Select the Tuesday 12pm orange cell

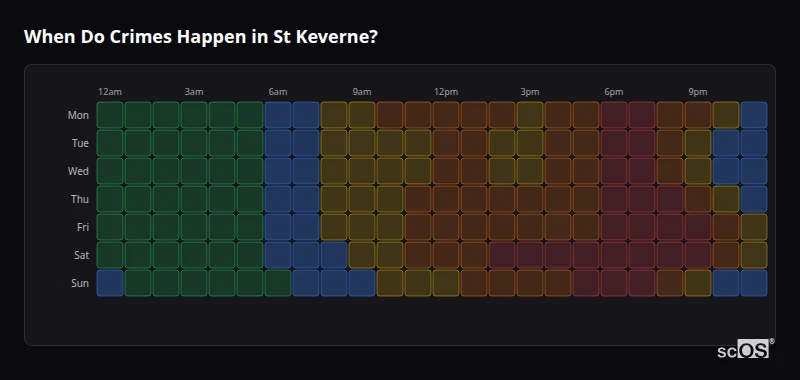coord(446,143)
